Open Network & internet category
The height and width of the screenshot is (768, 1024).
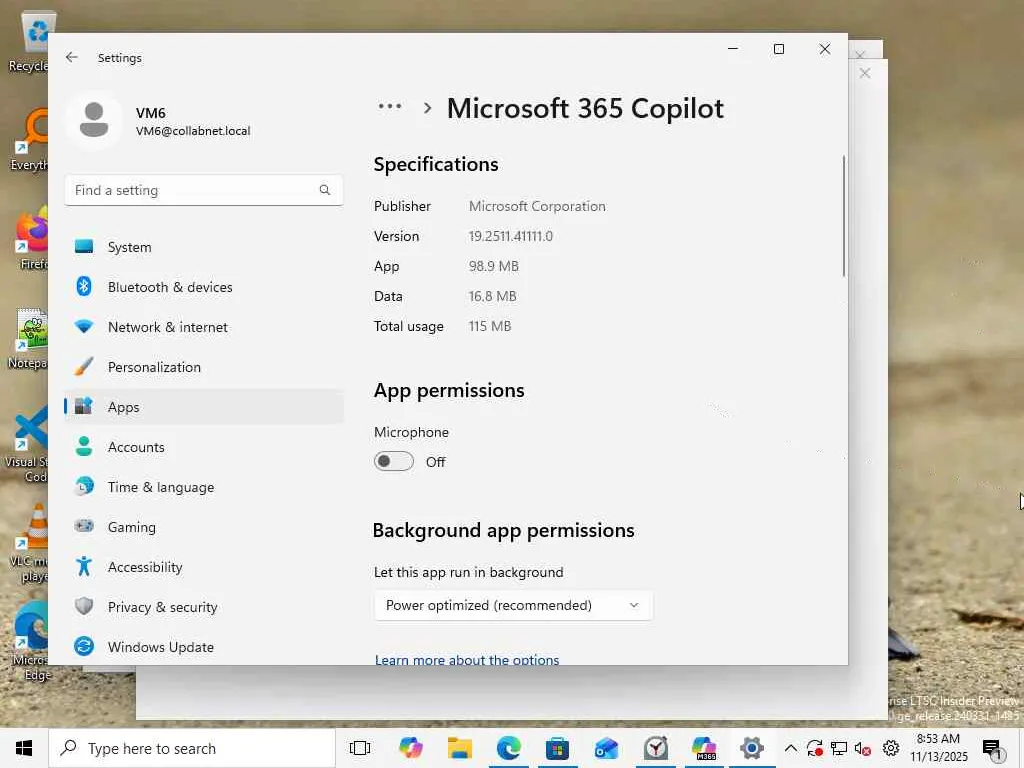(204, 327)
